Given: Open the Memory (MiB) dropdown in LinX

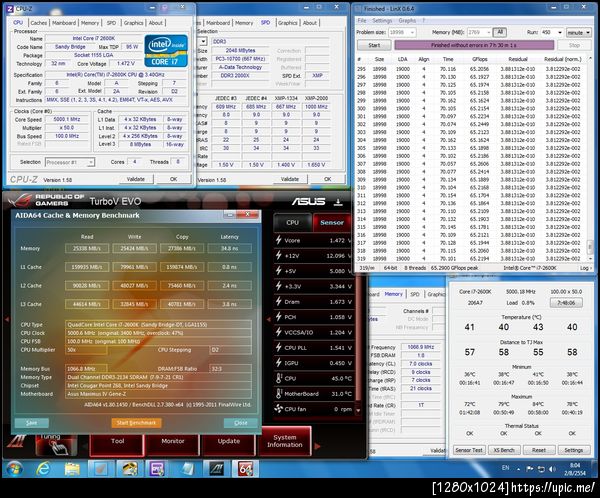Looking at the screenshot, I should coord(489,33).
